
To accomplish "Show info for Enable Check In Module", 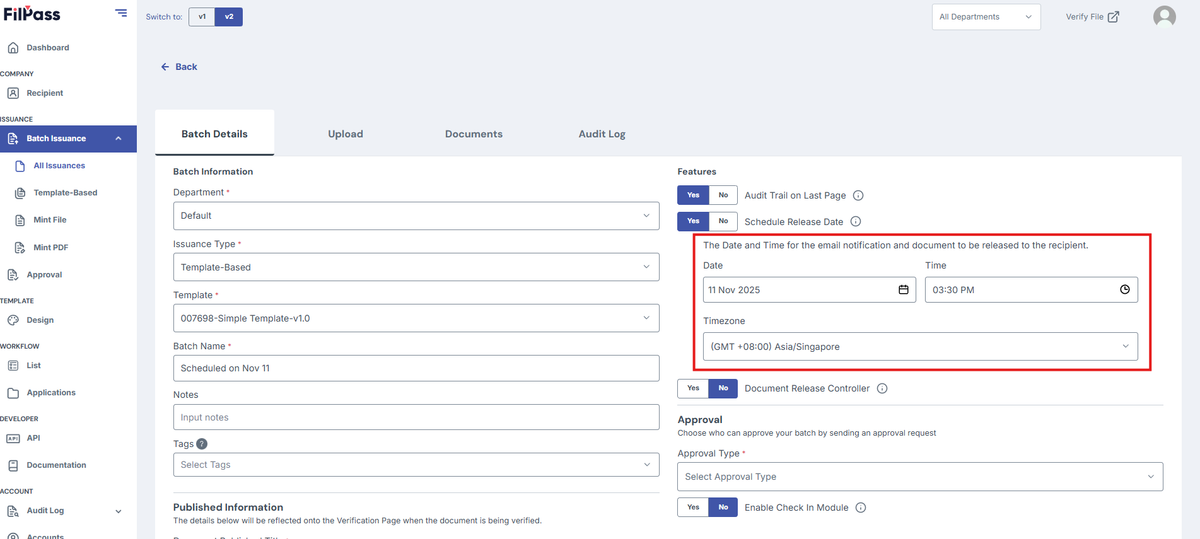I will pos(861,508).
